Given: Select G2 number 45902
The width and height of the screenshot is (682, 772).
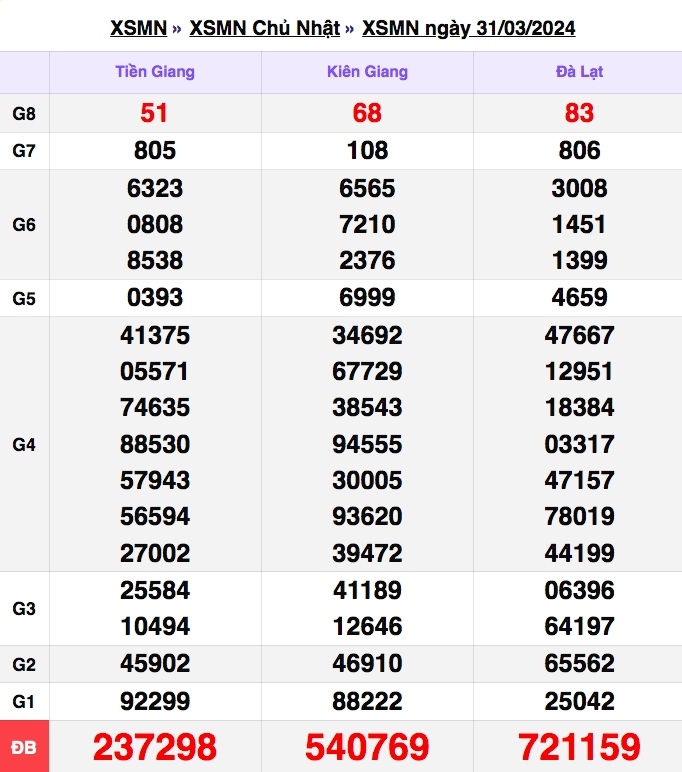Looking at the screenshot, I should (x=155, y=664).
